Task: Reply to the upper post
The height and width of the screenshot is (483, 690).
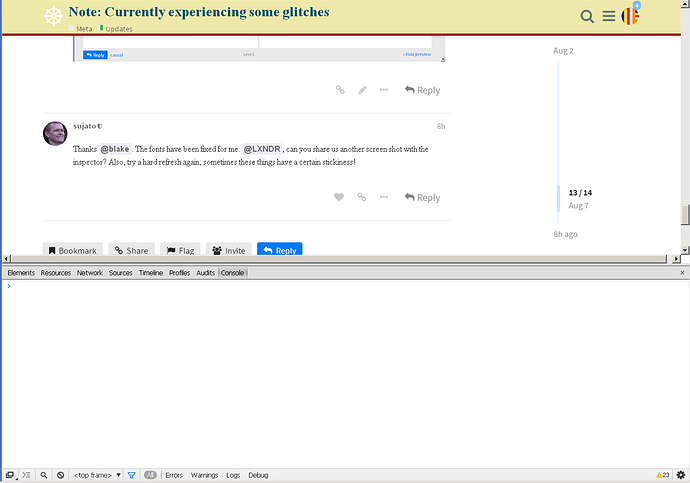Action: pos(422,90)
